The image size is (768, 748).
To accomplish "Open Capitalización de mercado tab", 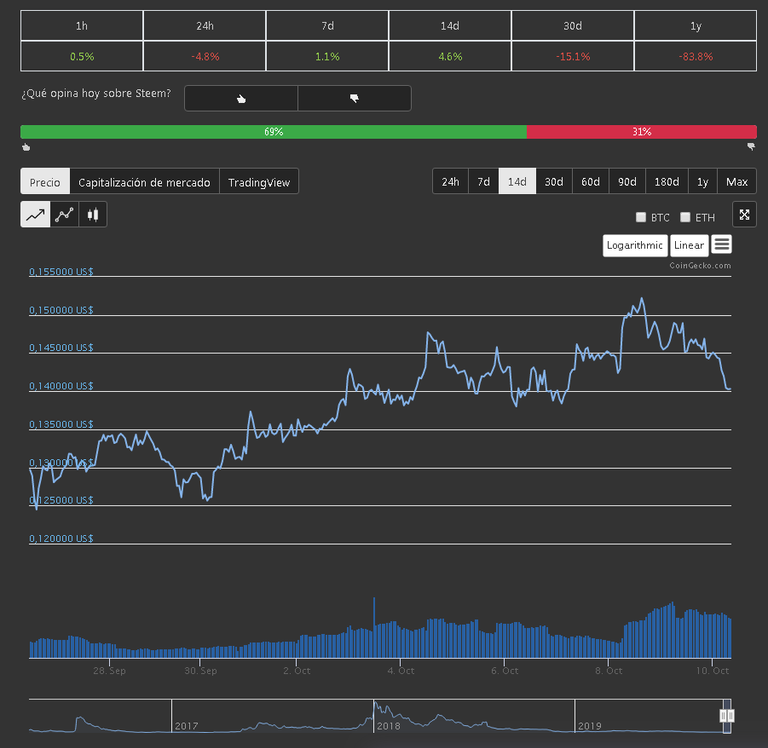I will pos(144,181).
